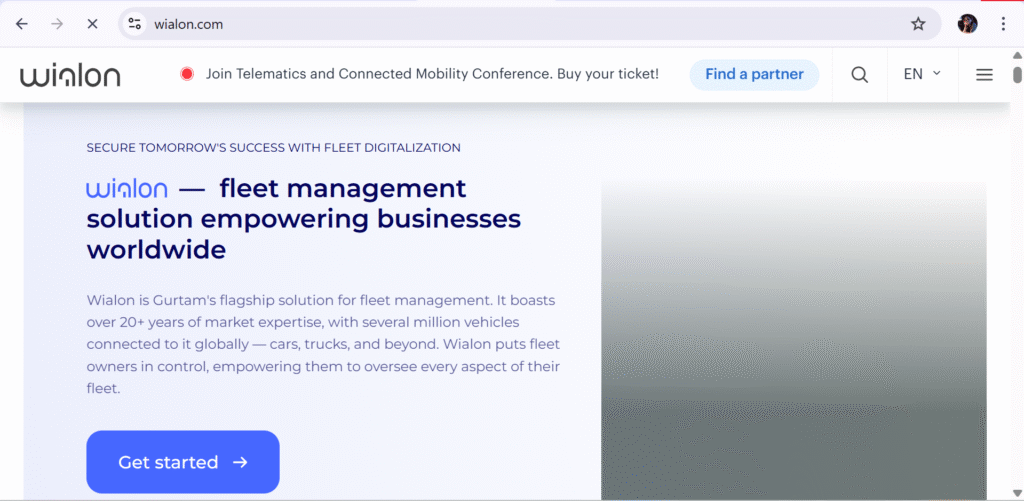Click the Find a partner button
Viewport: 1024px width, 501px height.
pyautogui.click(x=754, y=74)
